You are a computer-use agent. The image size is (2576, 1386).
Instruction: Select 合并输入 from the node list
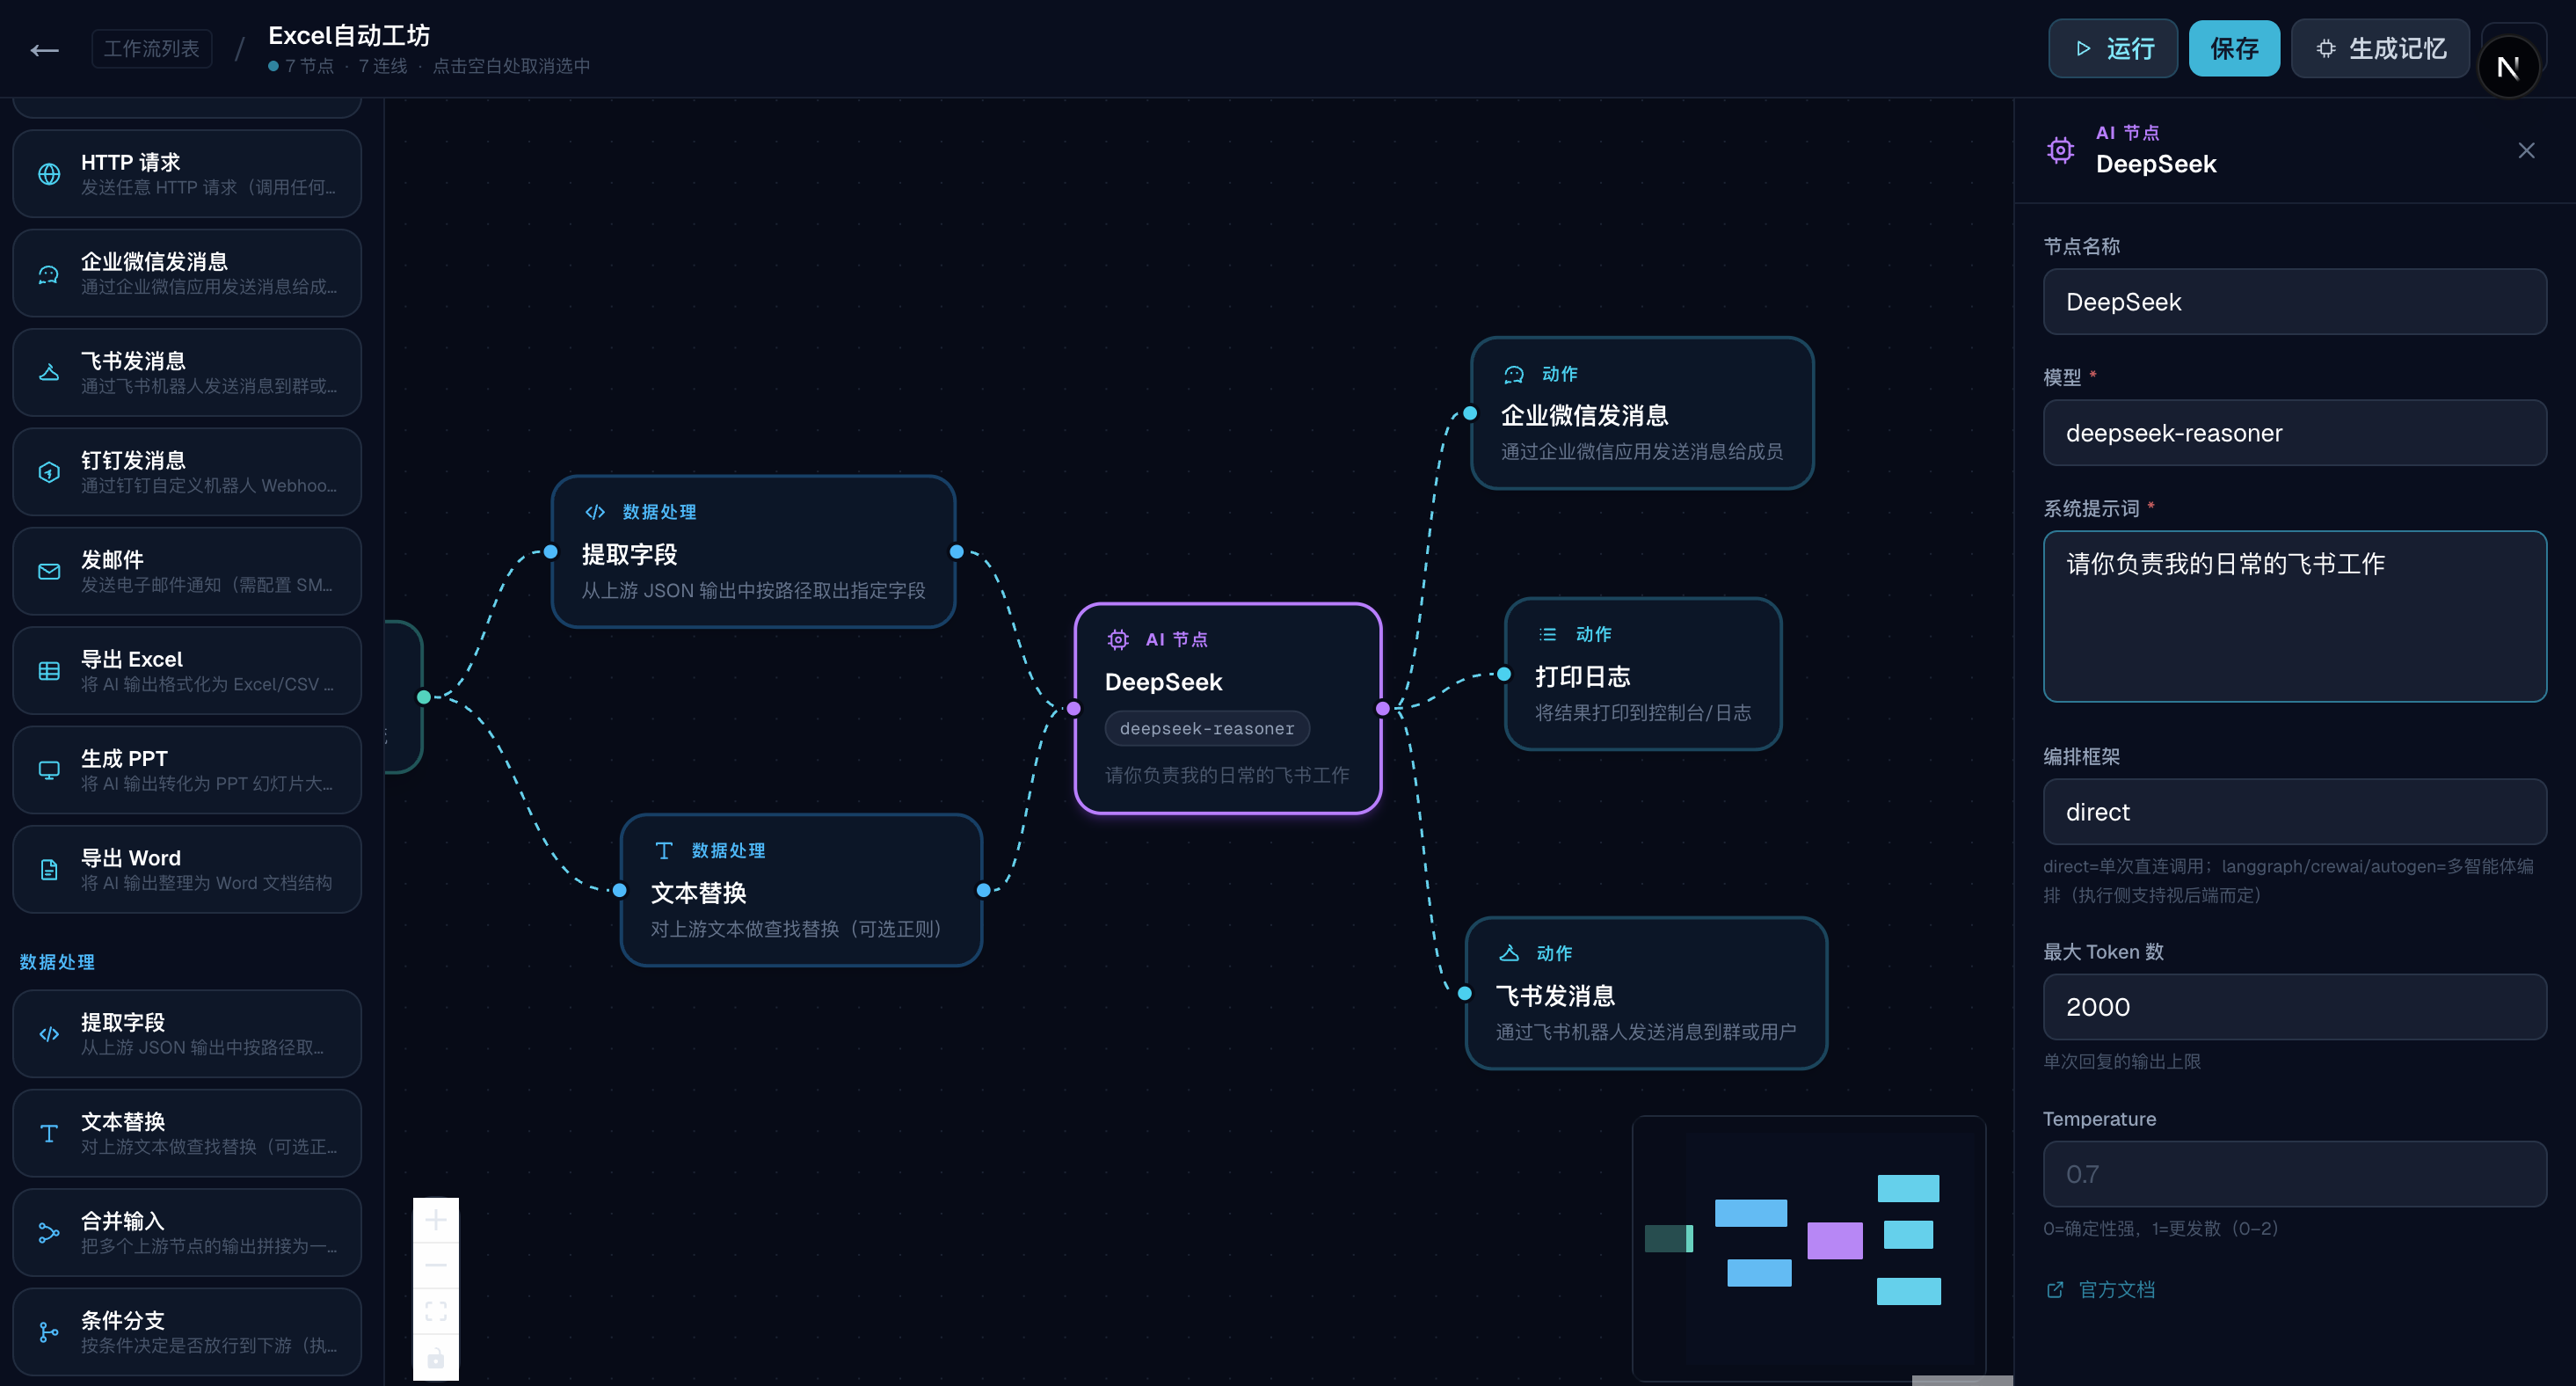click(x=187, y=1232)
